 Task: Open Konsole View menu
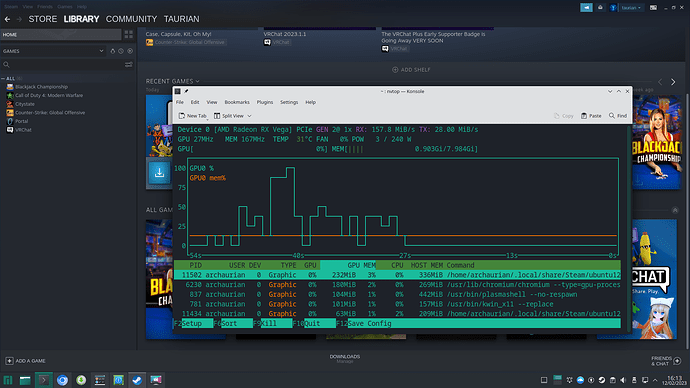click(x=212, y=102)
